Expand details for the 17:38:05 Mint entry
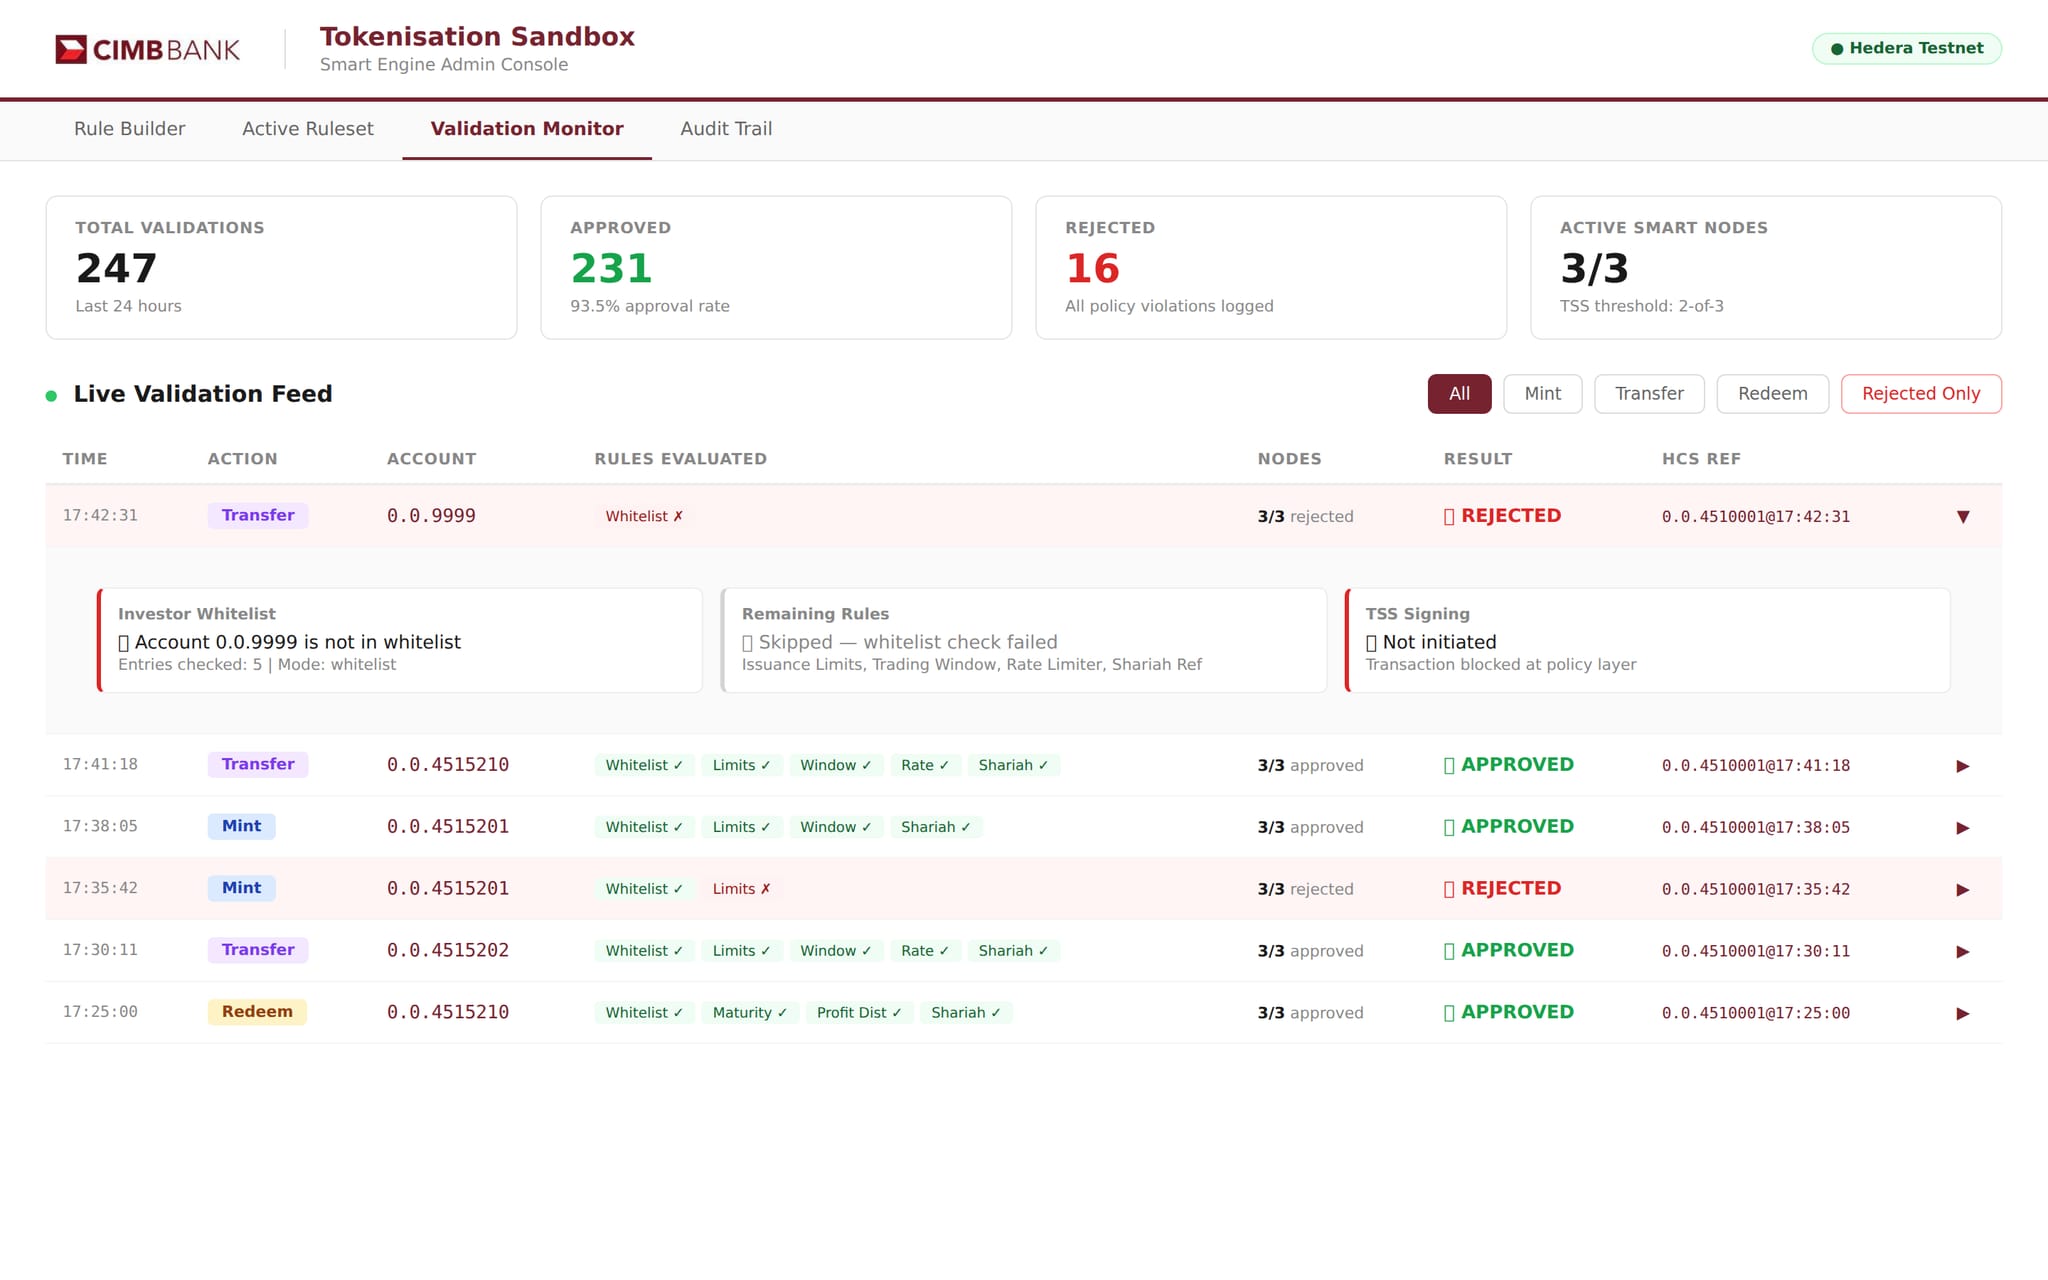Viewport: 2048px width, 1280px height. pos(1963,827)
